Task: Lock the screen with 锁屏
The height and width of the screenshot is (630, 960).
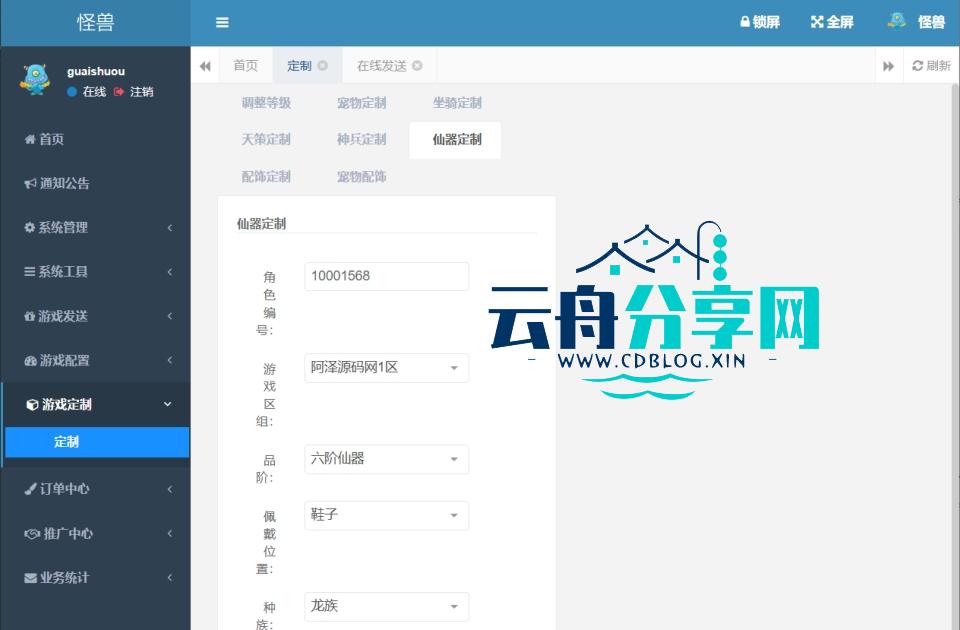Action: point(760,23)
